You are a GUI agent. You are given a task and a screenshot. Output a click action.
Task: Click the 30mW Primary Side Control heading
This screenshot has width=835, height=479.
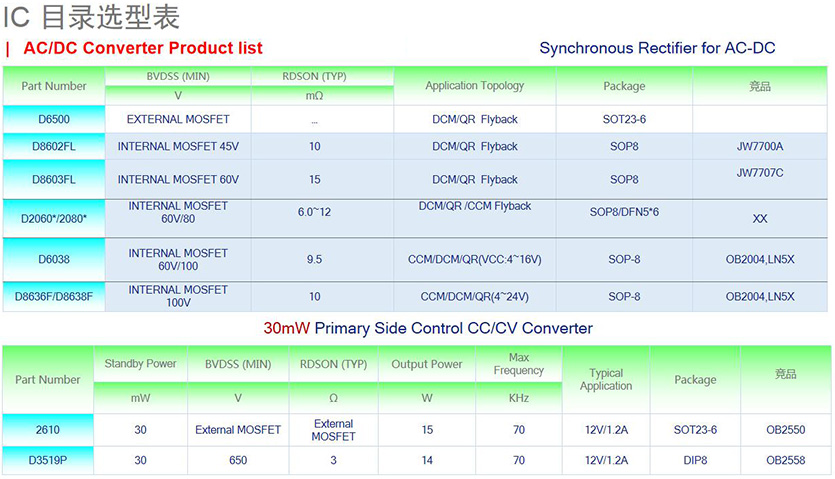pyautogui.click(x=428, y=328)
